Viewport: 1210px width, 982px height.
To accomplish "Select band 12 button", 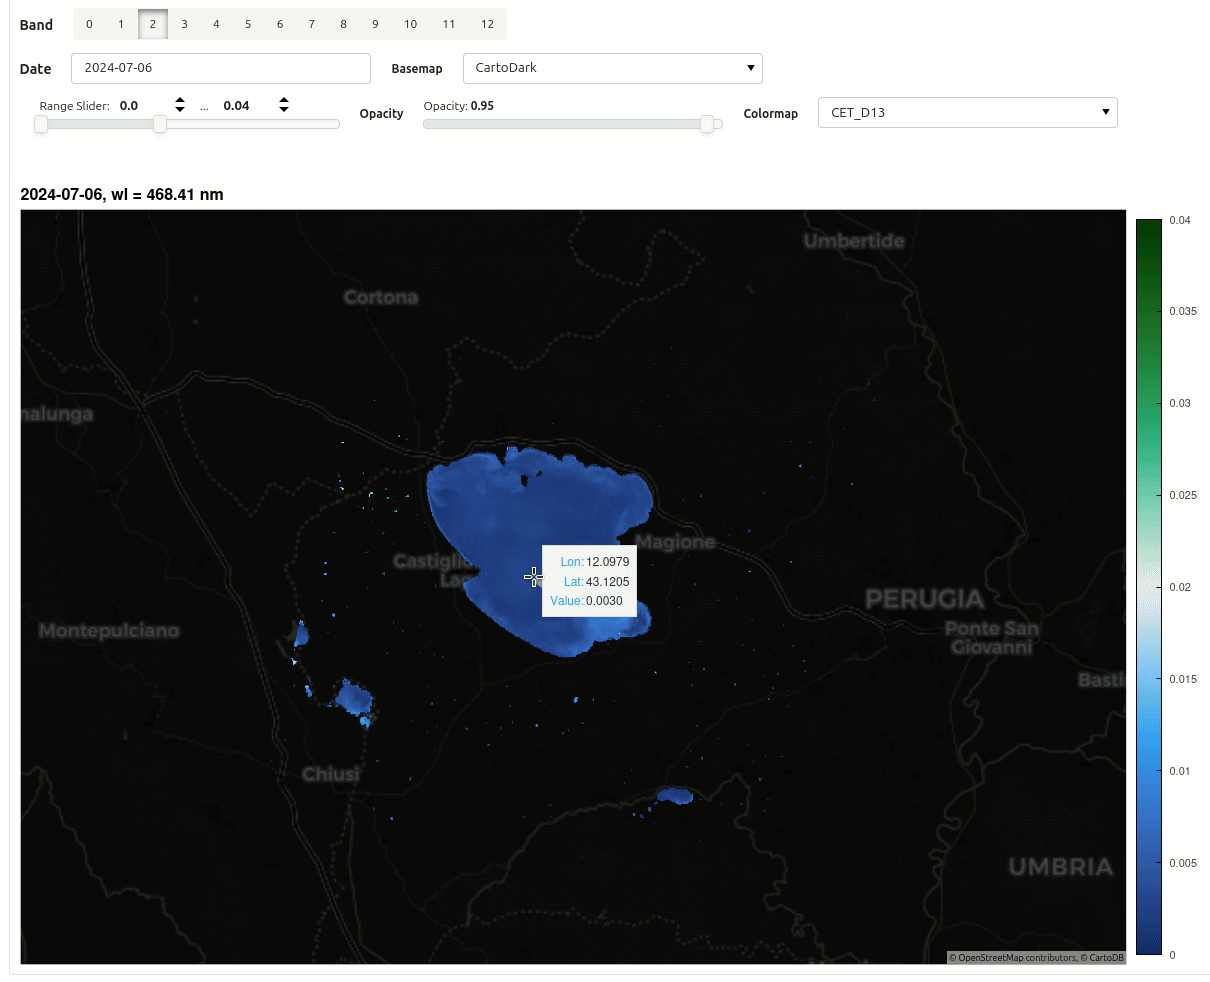I will (487, 24).
